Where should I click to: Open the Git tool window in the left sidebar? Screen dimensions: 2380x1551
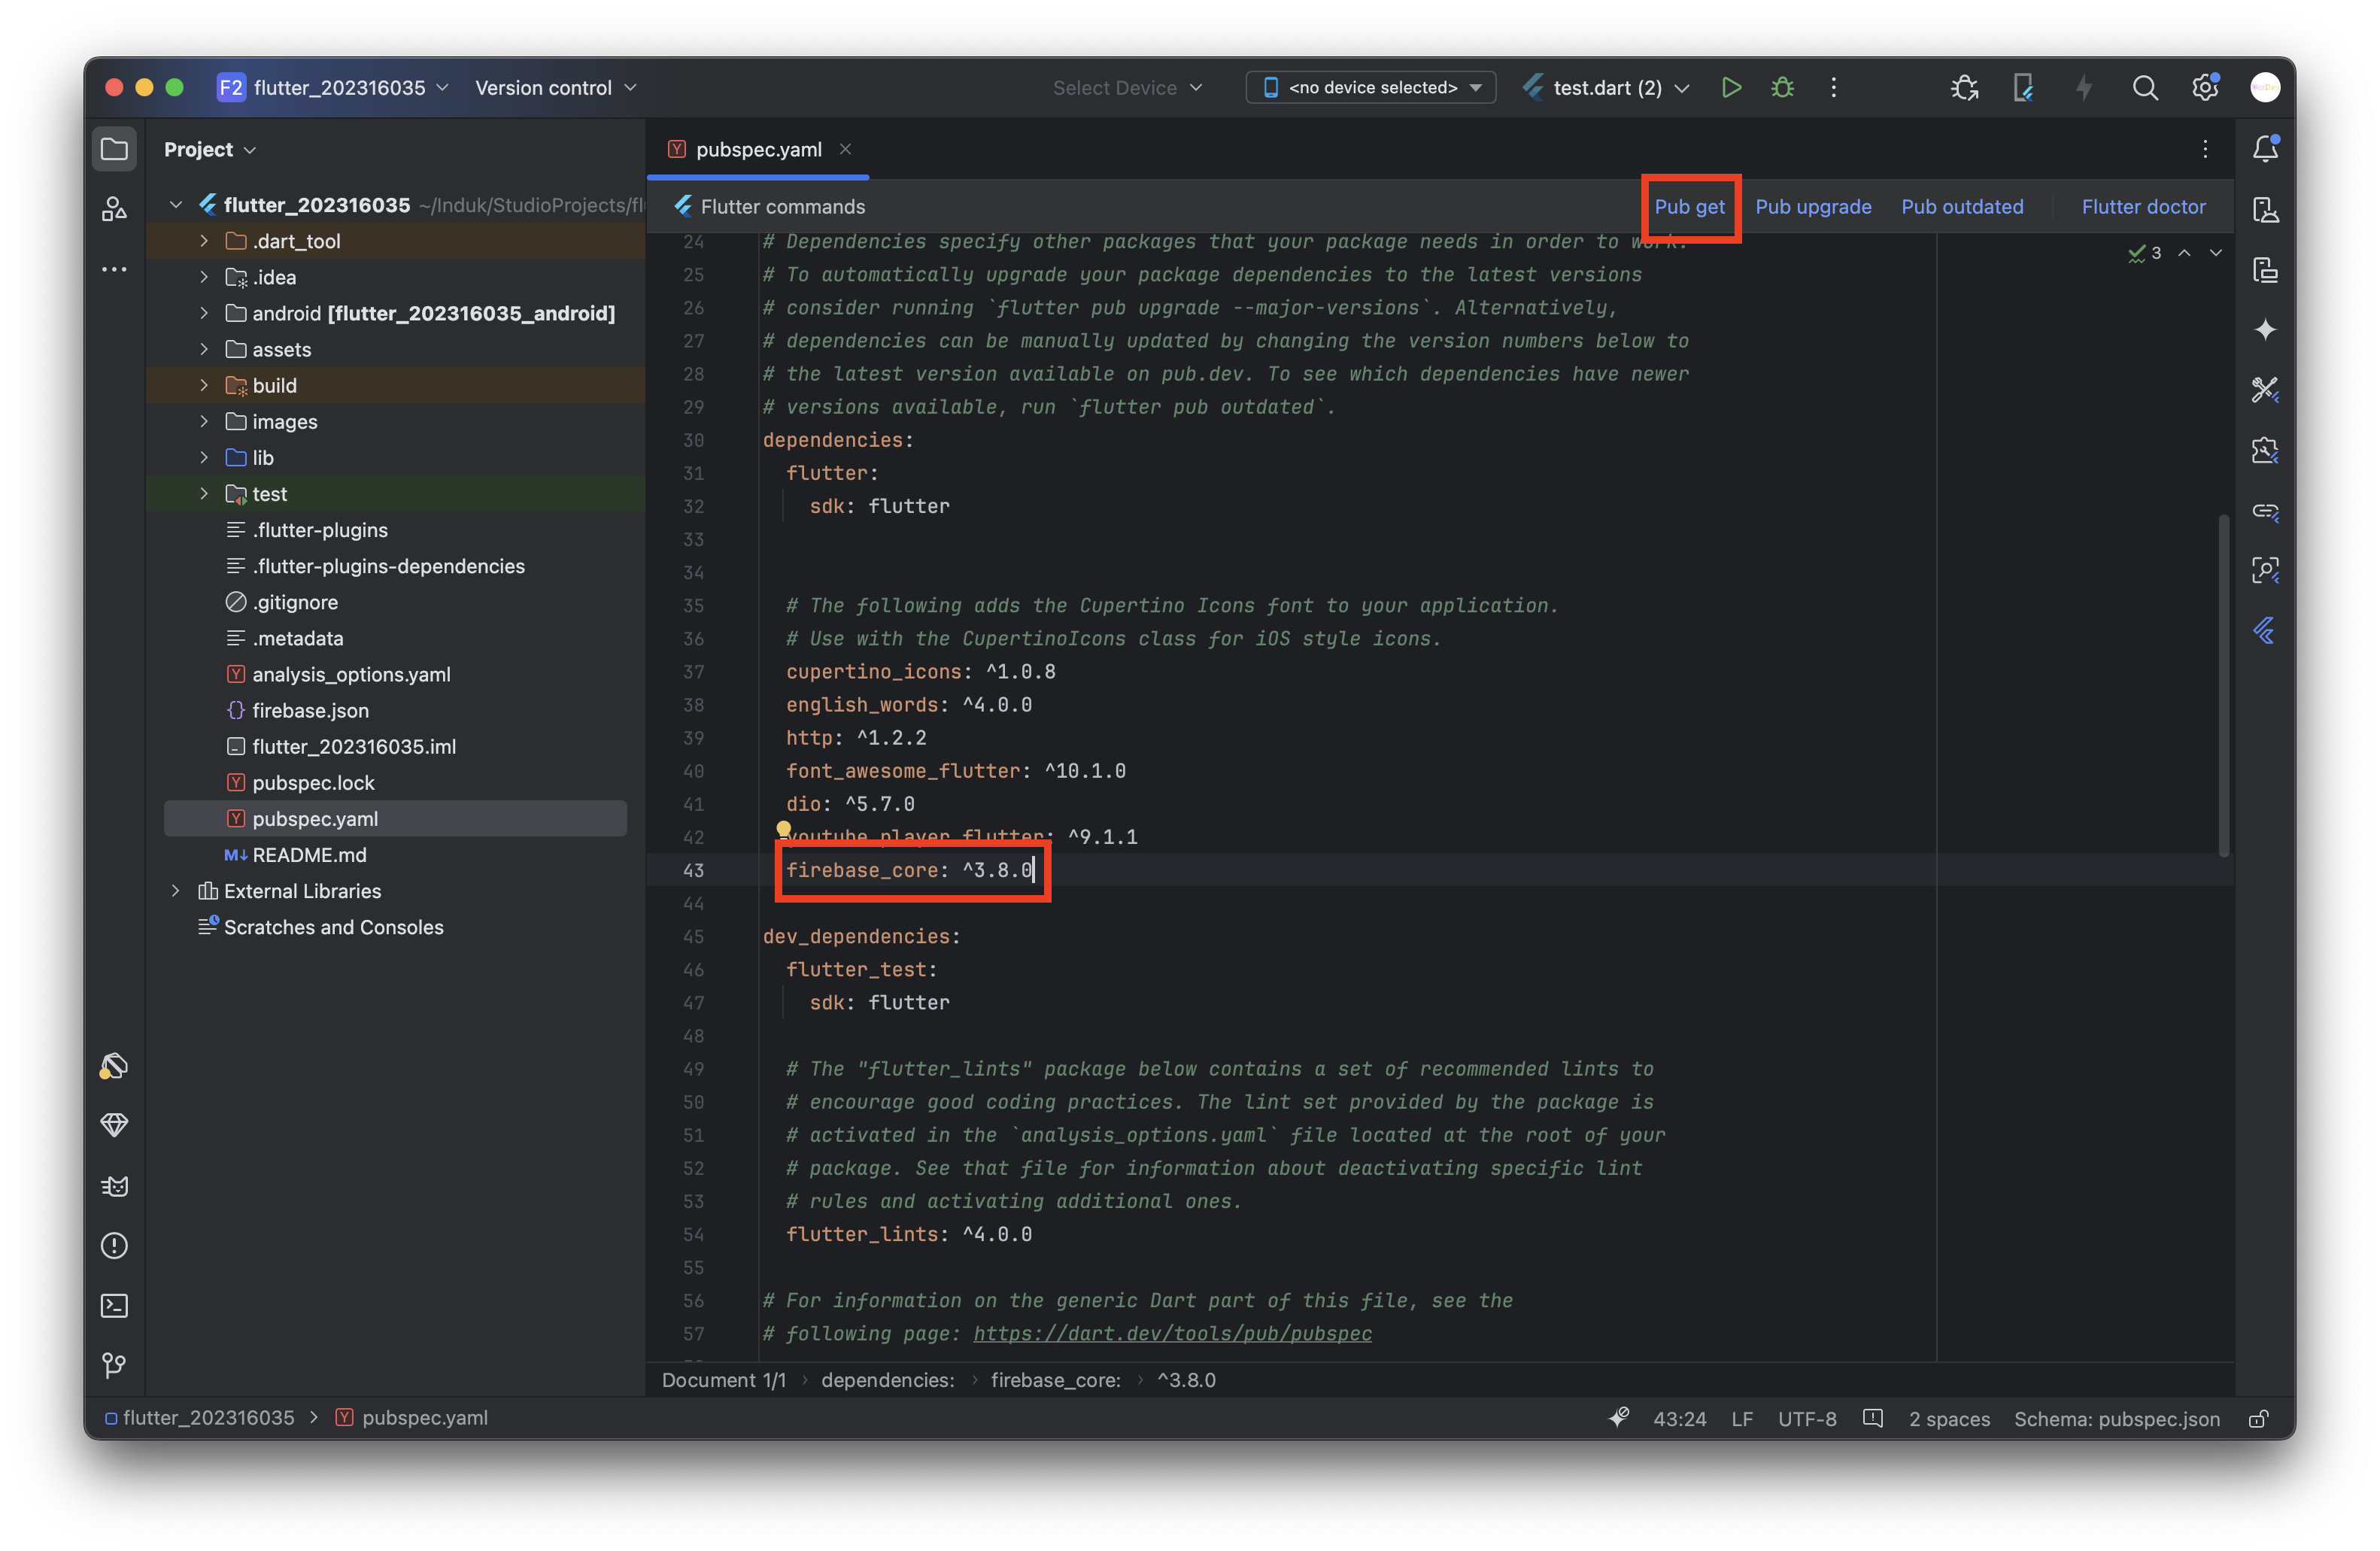pyautogui.click(x=115, y=1365)
